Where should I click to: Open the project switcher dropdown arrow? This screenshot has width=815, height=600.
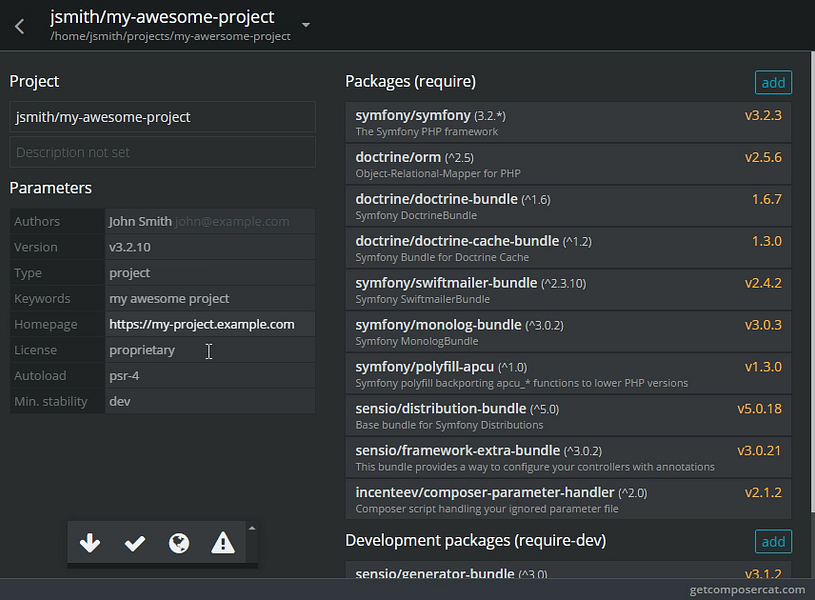[306, 24]
